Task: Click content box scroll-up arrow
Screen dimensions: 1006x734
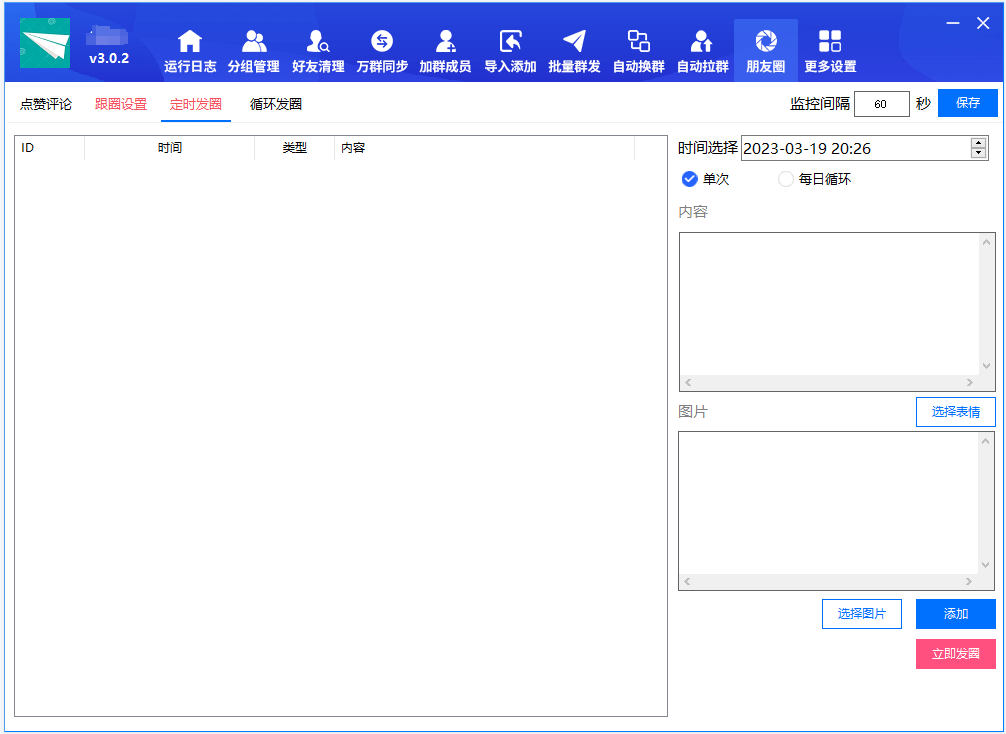Action: (986, 242)
